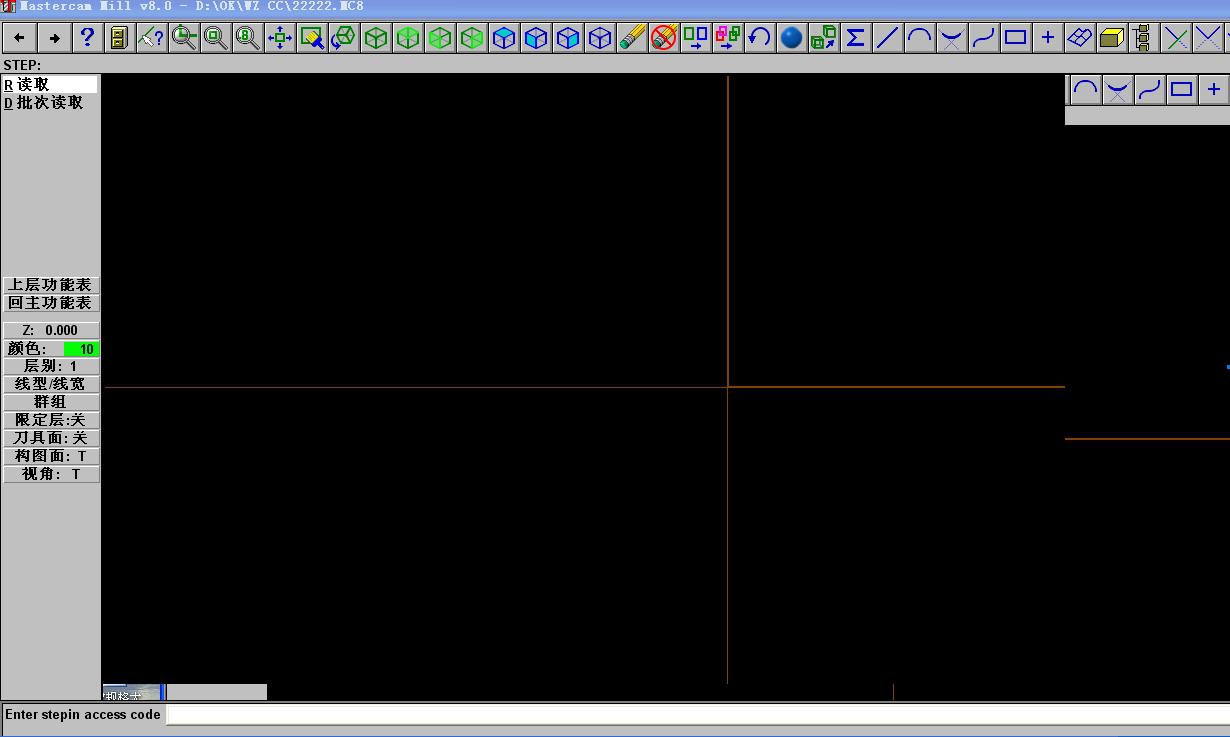Click the STEP: label
The image size is (1230, 737).
tap(22, 65)
